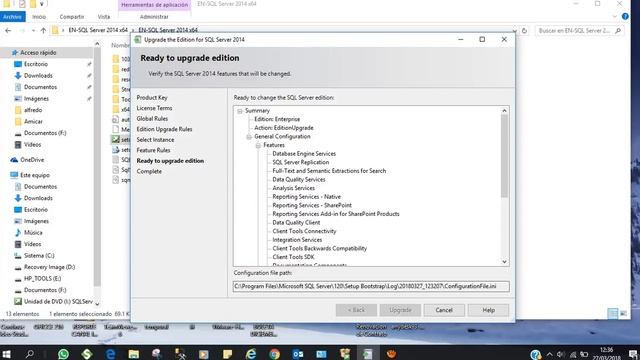Image resolution: width=640 pixels, height=360 pixels.
Task: Select Herramientas de aplicación contextual tab
Action: click(x=155, y=5)
